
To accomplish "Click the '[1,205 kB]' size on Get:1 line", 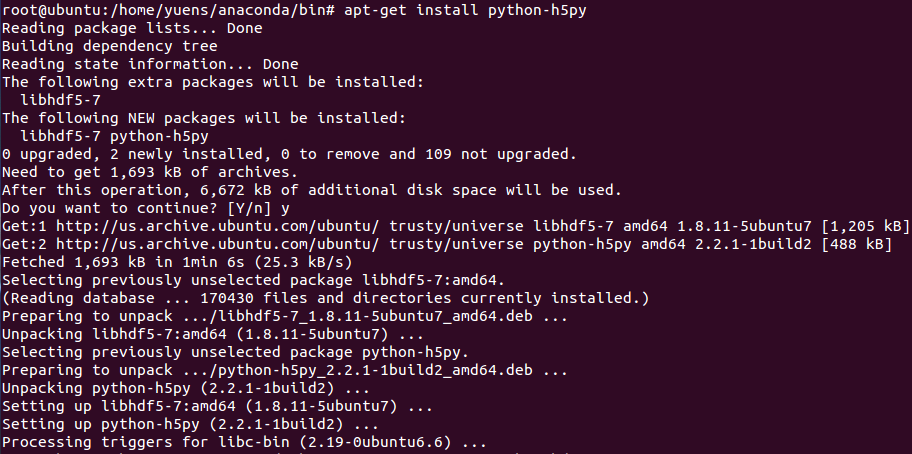I will pyautogui.click(x=864, y=226).
